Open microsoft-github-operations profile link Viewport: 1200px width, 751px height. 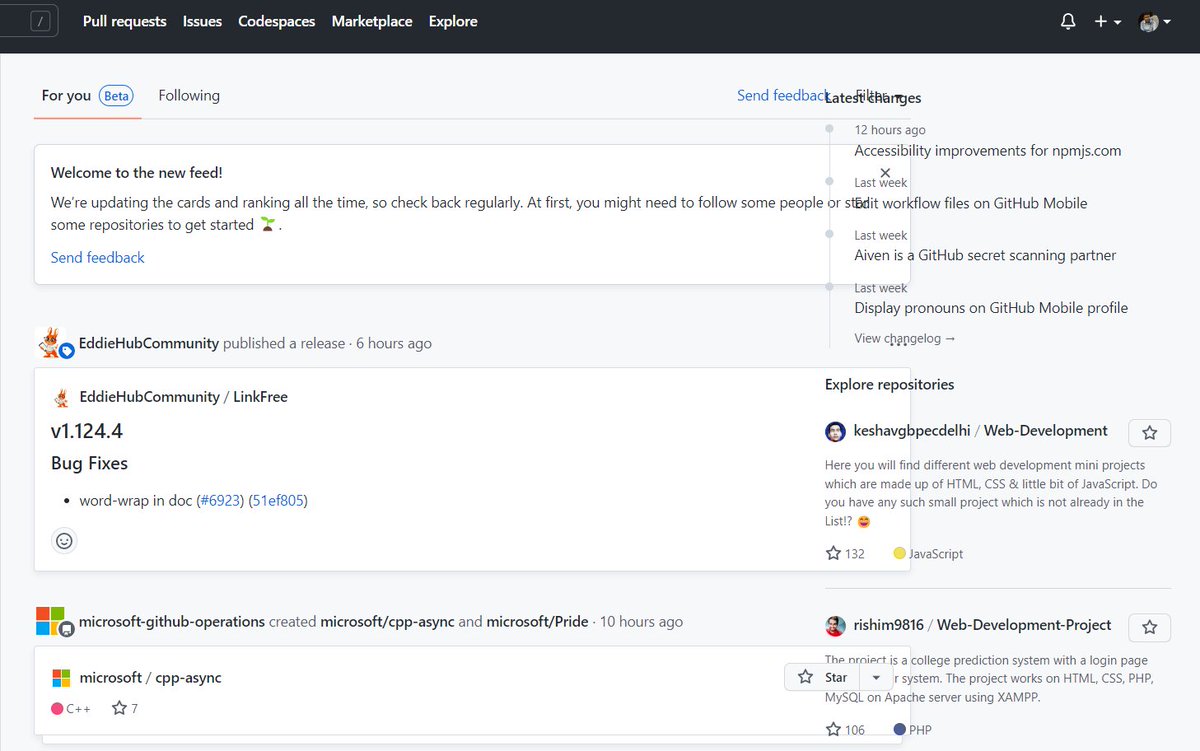pos(172,622)
